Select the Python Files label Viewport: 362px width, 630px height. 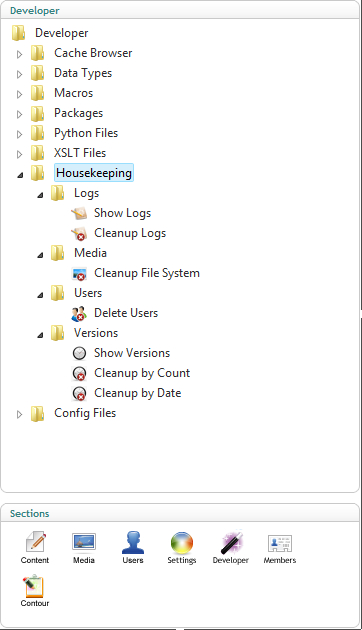coord(86,133)
